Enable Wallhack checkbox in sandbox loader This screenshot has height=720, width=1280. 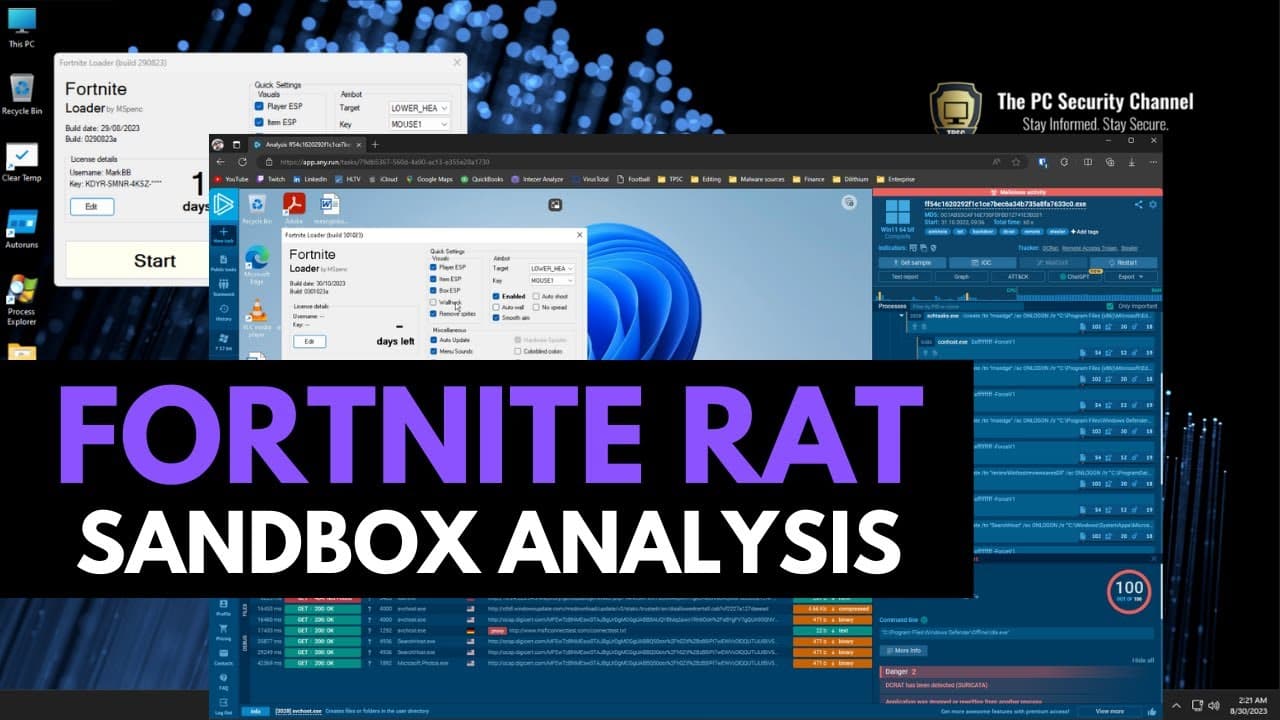pyautogui.click(x=434, y=302)
